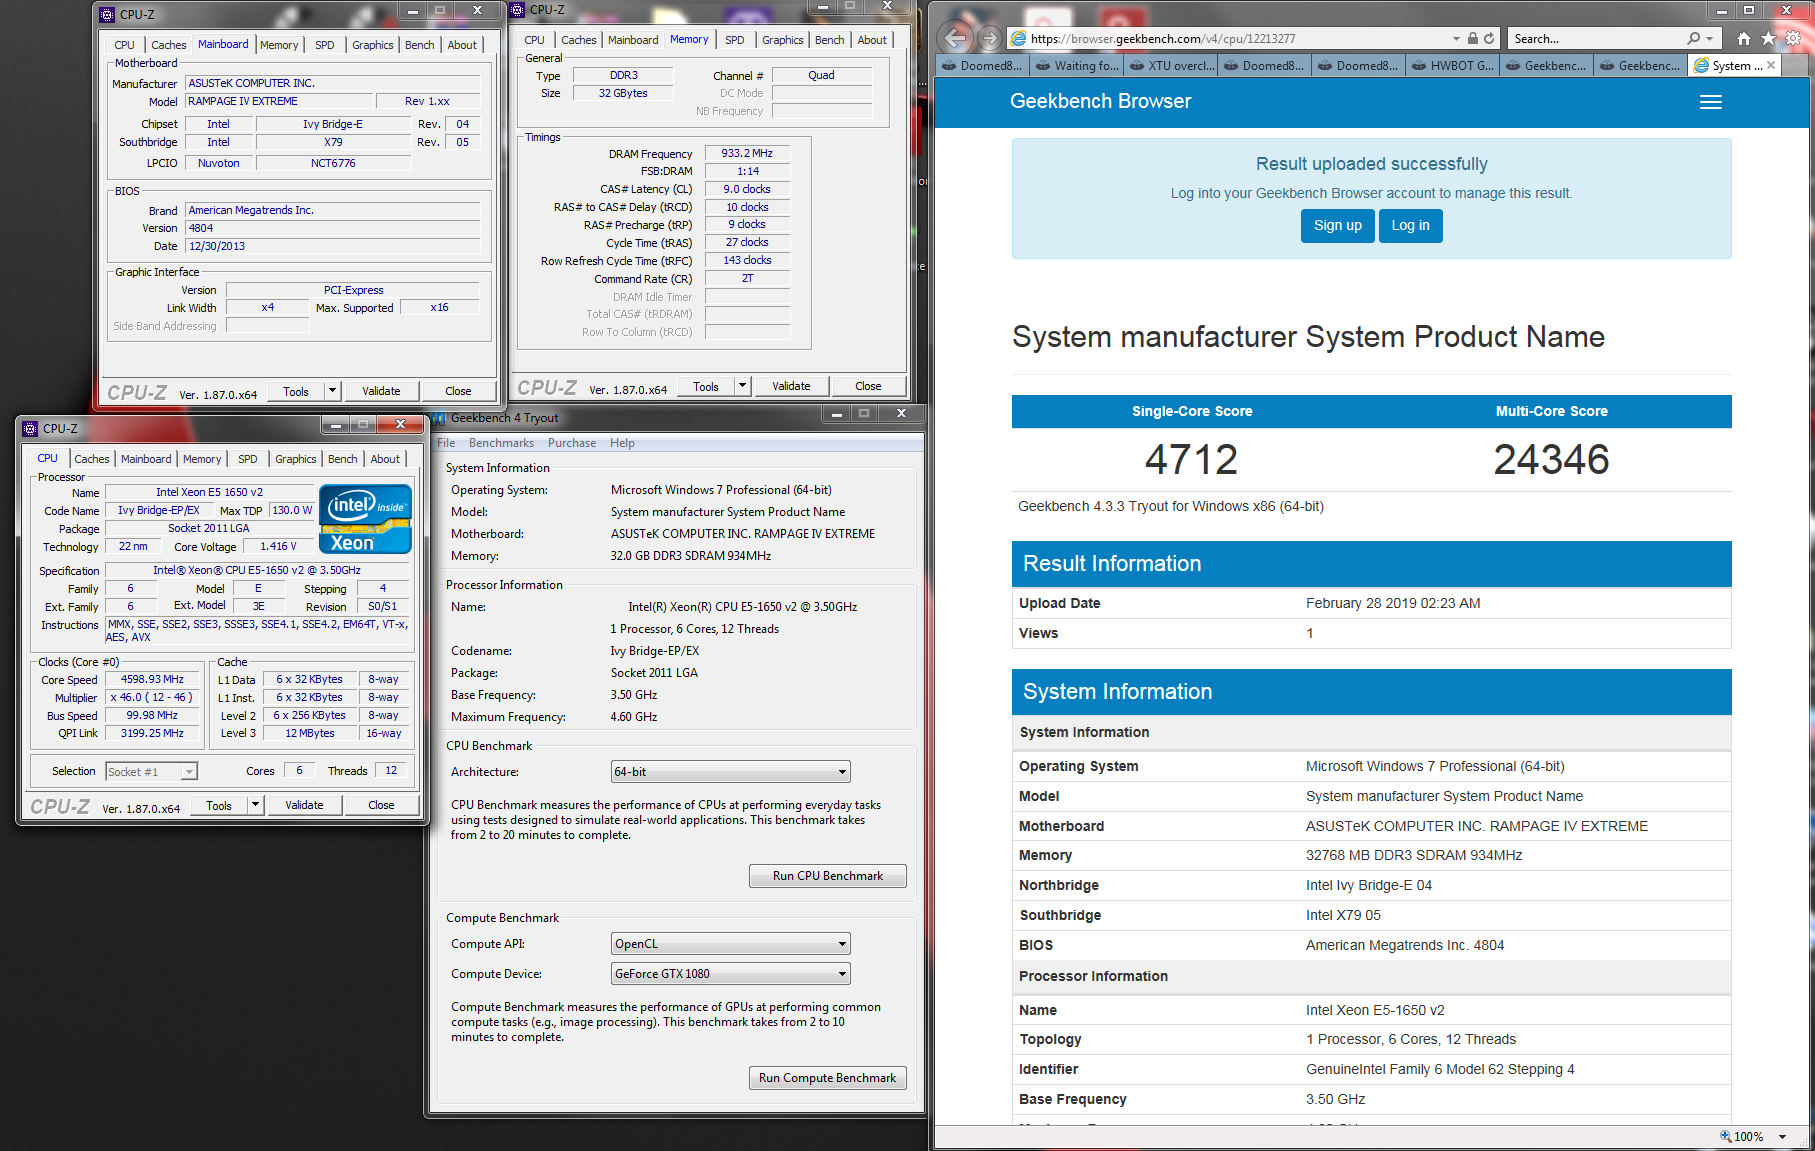Click BIOS version 4804 field
The image size is (1815, 1151).
pyautogui.click(x=333, y=228)
